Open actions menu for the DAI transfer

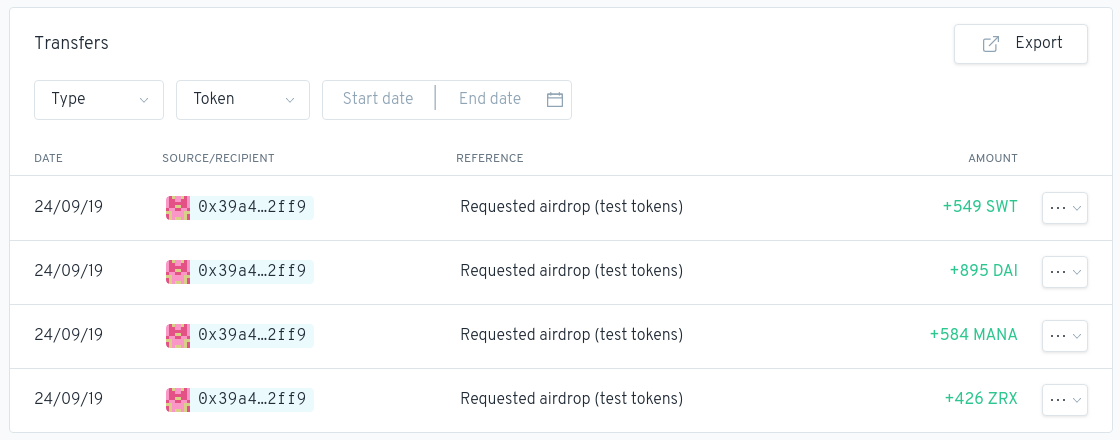click(x=1064, y=272)
